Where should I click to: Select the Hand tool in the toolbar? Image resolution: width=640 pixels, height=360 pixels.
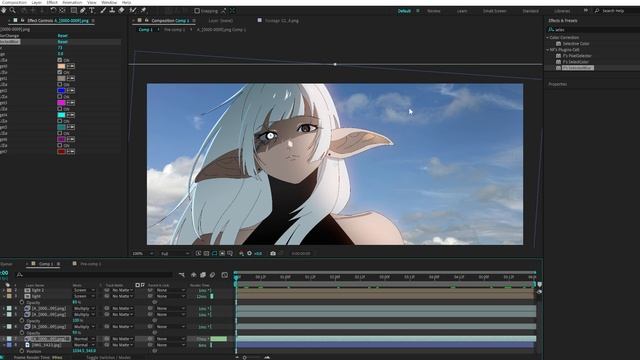4,10
